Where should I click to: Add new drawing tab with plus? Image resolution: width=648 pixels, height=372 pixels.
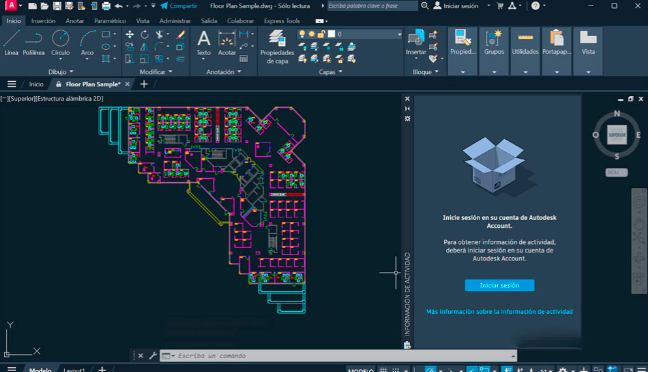coord(144,84)
